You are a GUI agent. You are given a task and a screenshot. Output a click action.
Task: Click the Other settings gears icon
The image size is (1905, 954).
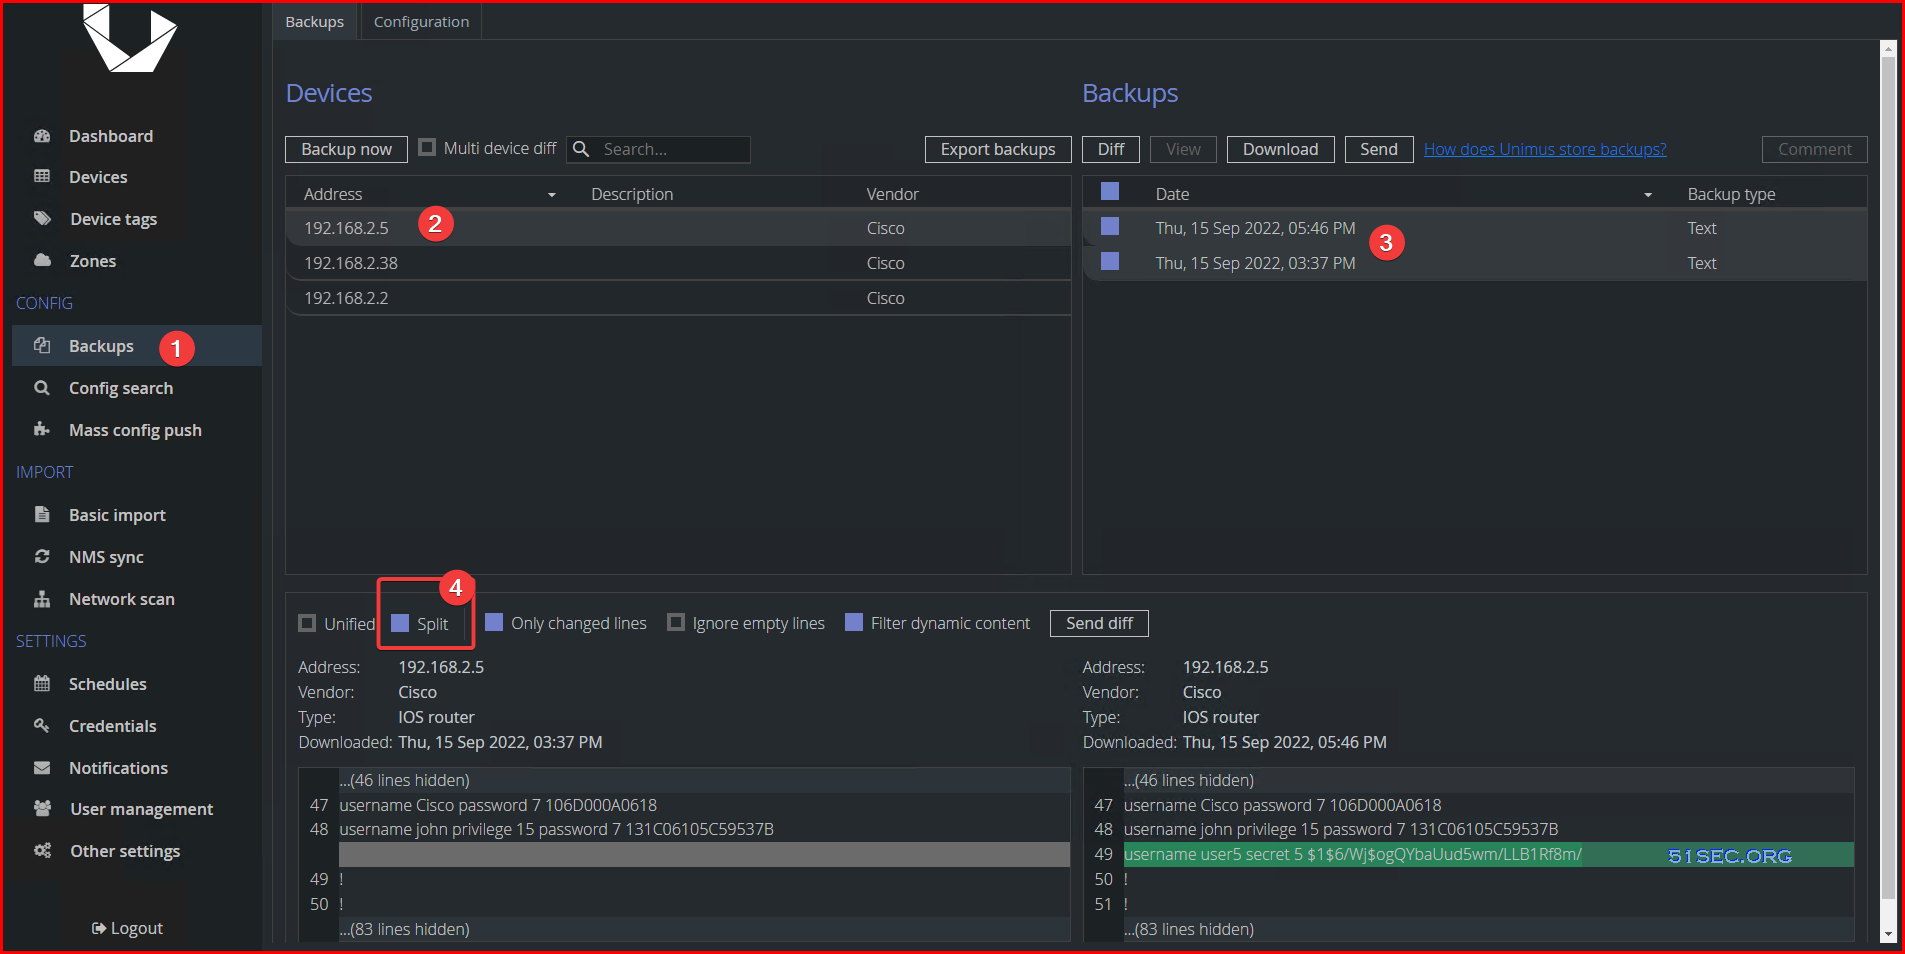pyautogui.click(x=42, y=851)
